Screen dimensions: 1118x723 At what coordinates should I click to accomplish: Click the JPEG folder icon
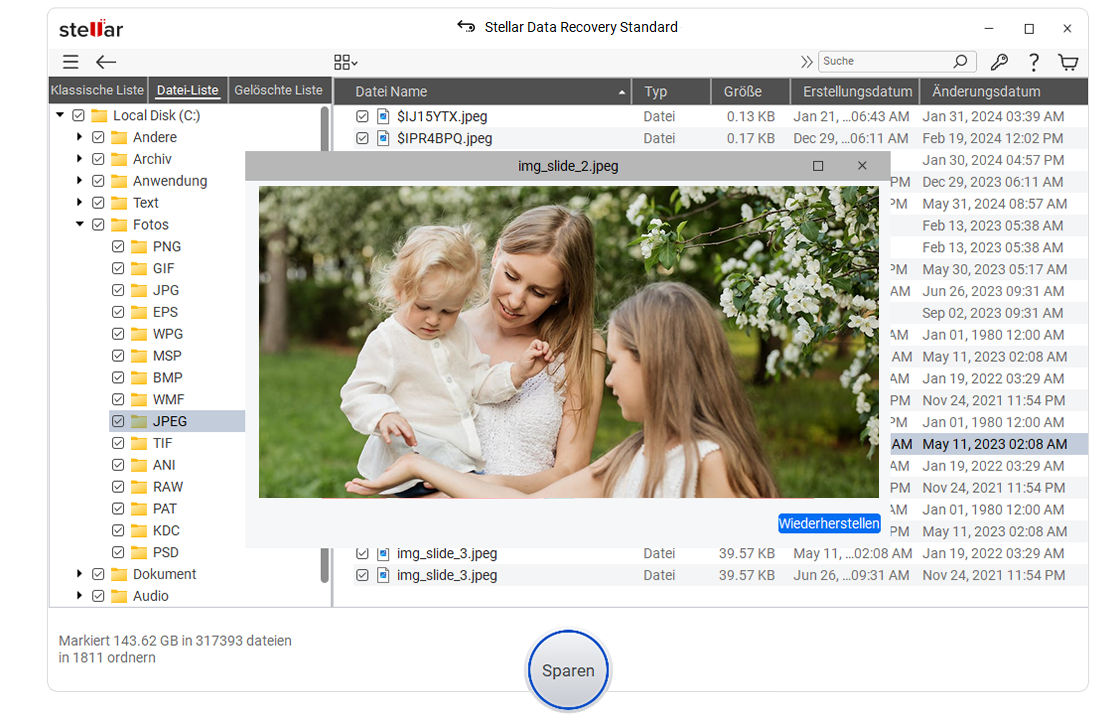[x=139, y=421]
